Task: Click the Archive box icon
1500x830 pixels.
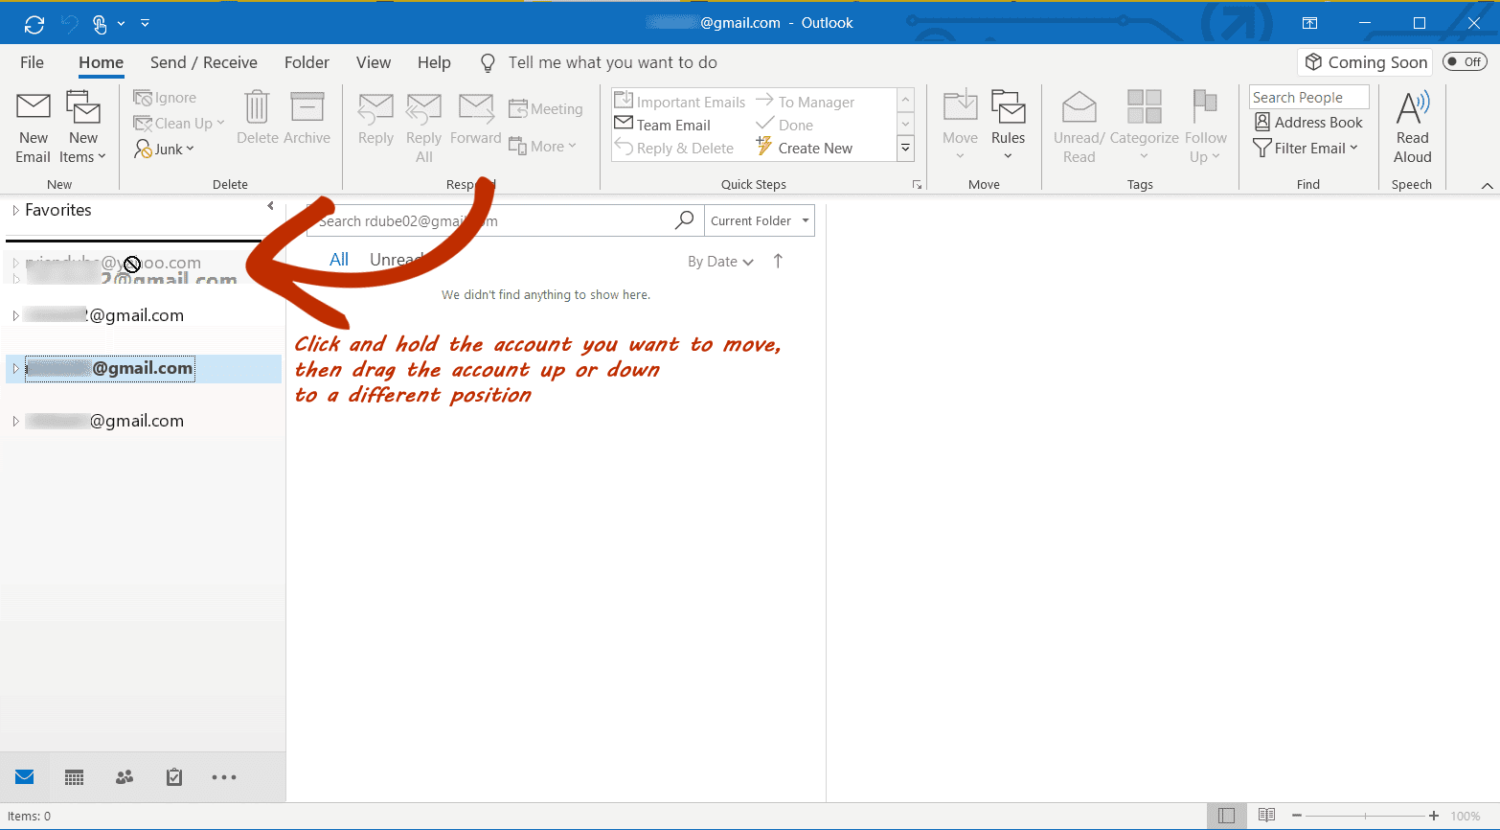Action: click(x=307, y=108)
